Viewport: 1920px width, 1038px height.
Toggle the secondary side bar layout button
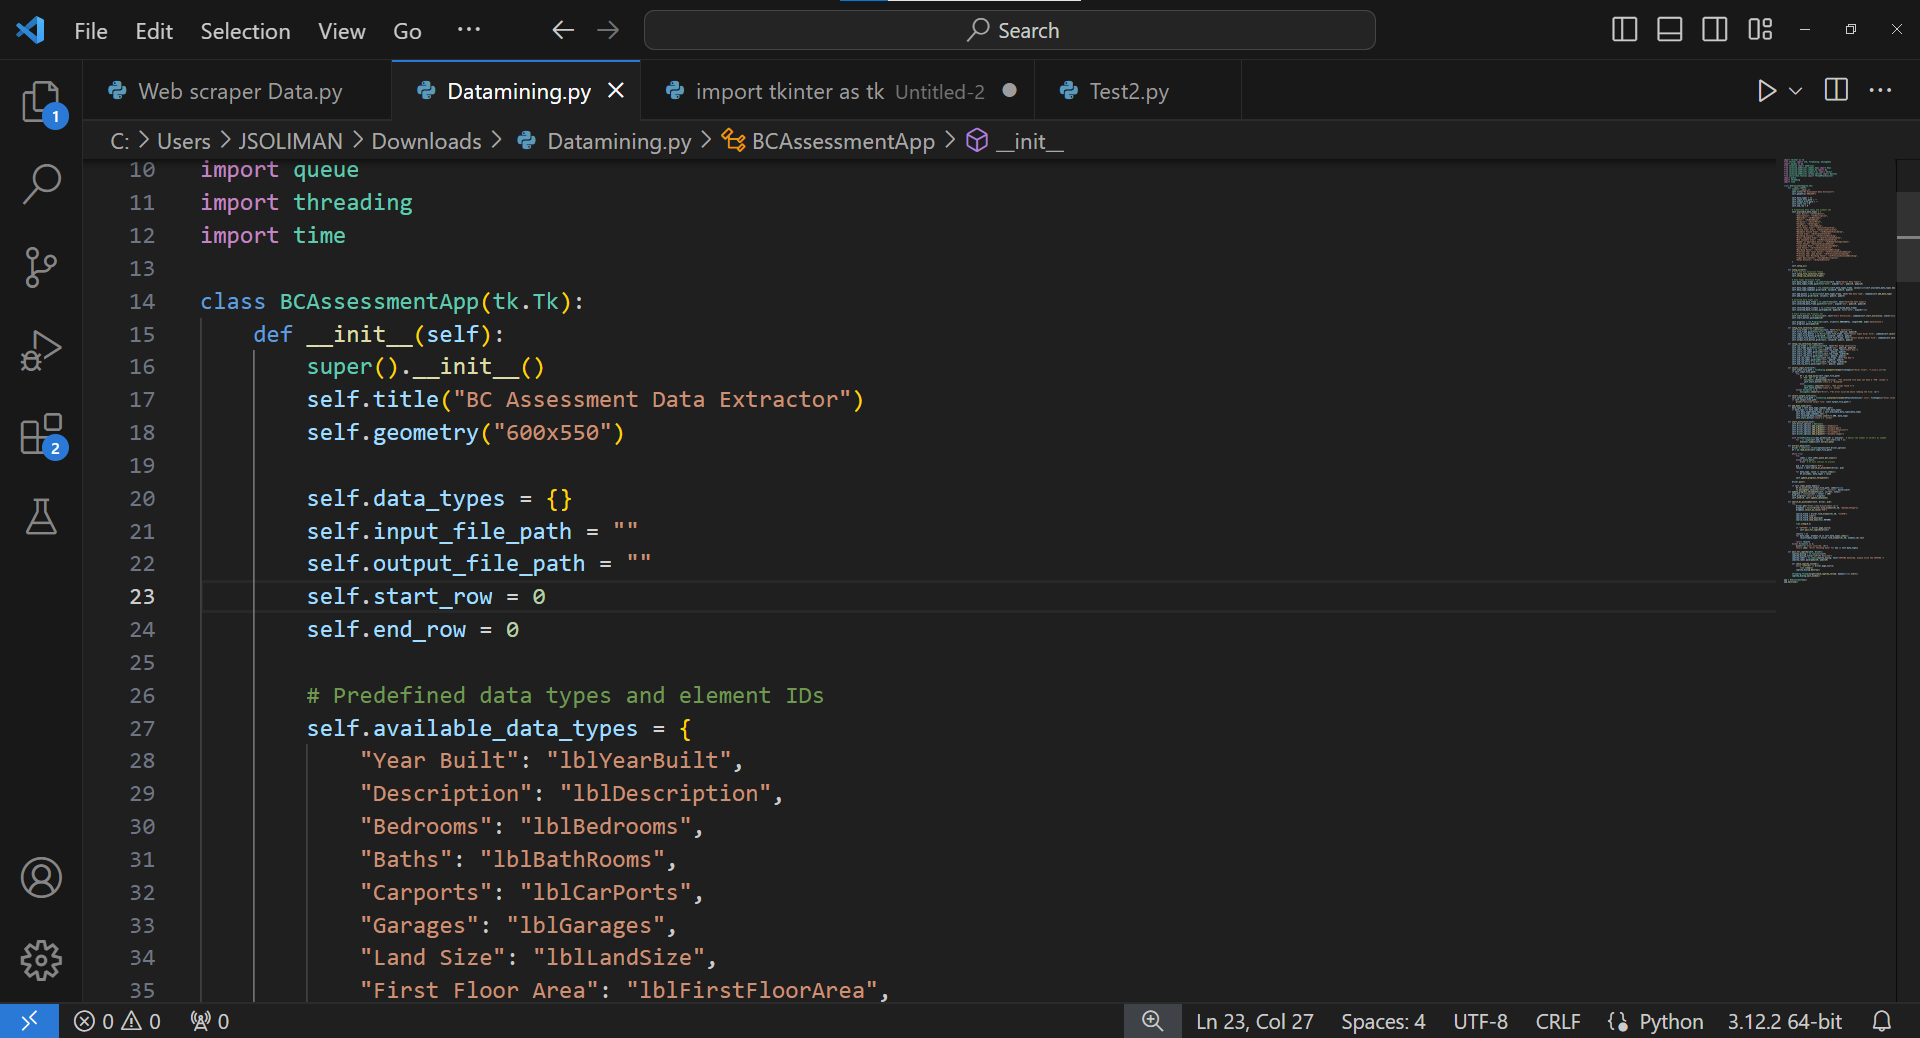pos(1714,30)
